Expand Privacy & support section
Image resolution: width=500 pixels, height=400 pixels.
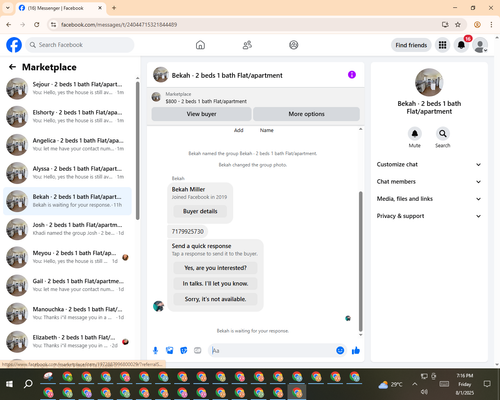click(429, 216)
